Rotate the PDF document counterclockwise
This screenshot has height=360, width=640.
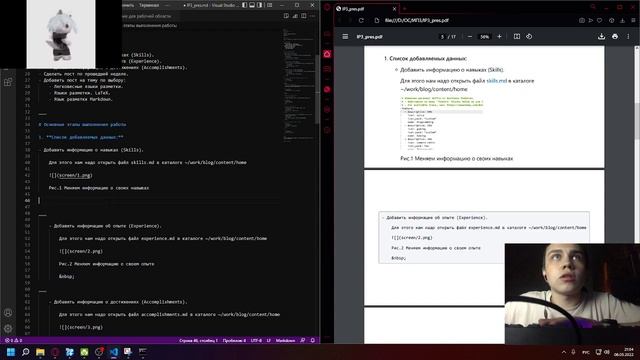coord(529,37)
